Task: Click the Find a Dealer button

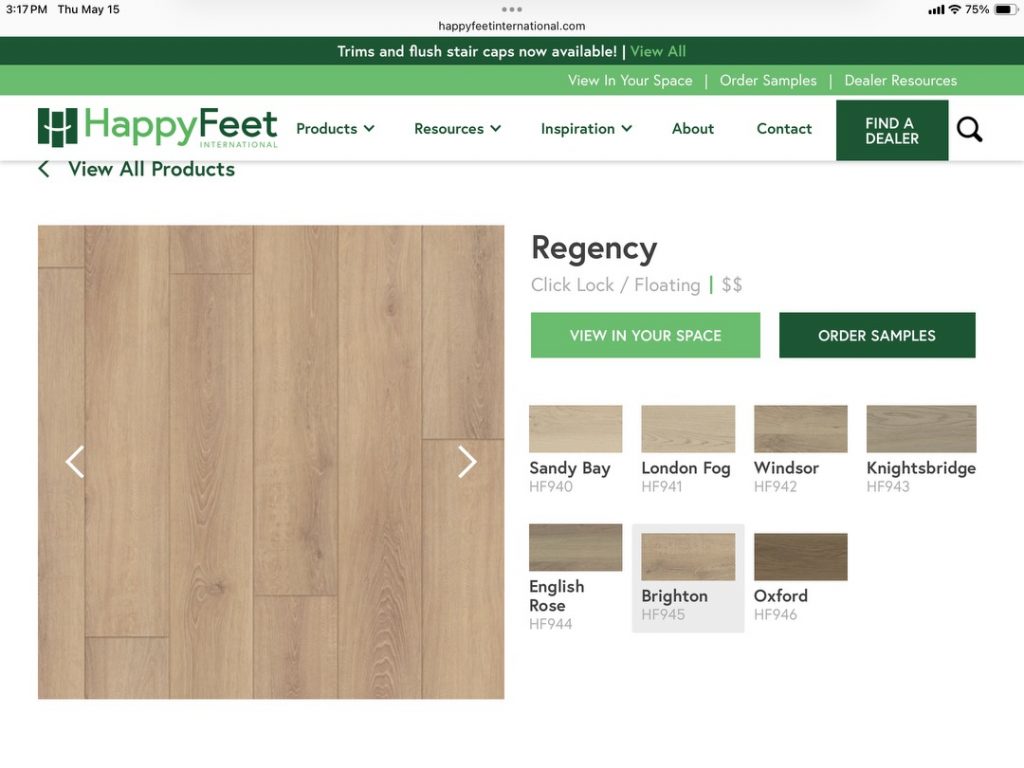Action: pos(892,130)
